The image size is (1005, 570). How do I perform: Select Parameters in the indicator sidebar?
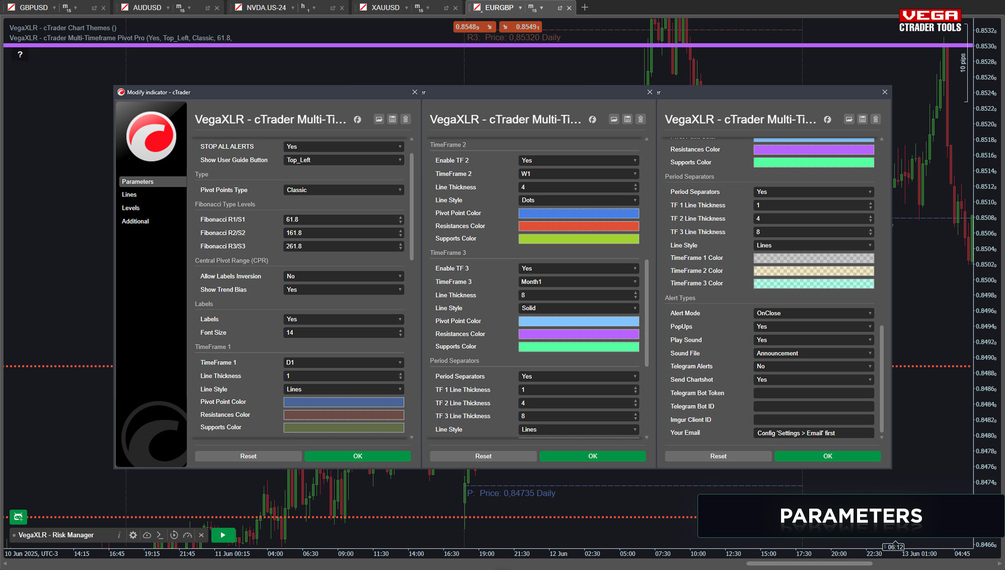153,182
